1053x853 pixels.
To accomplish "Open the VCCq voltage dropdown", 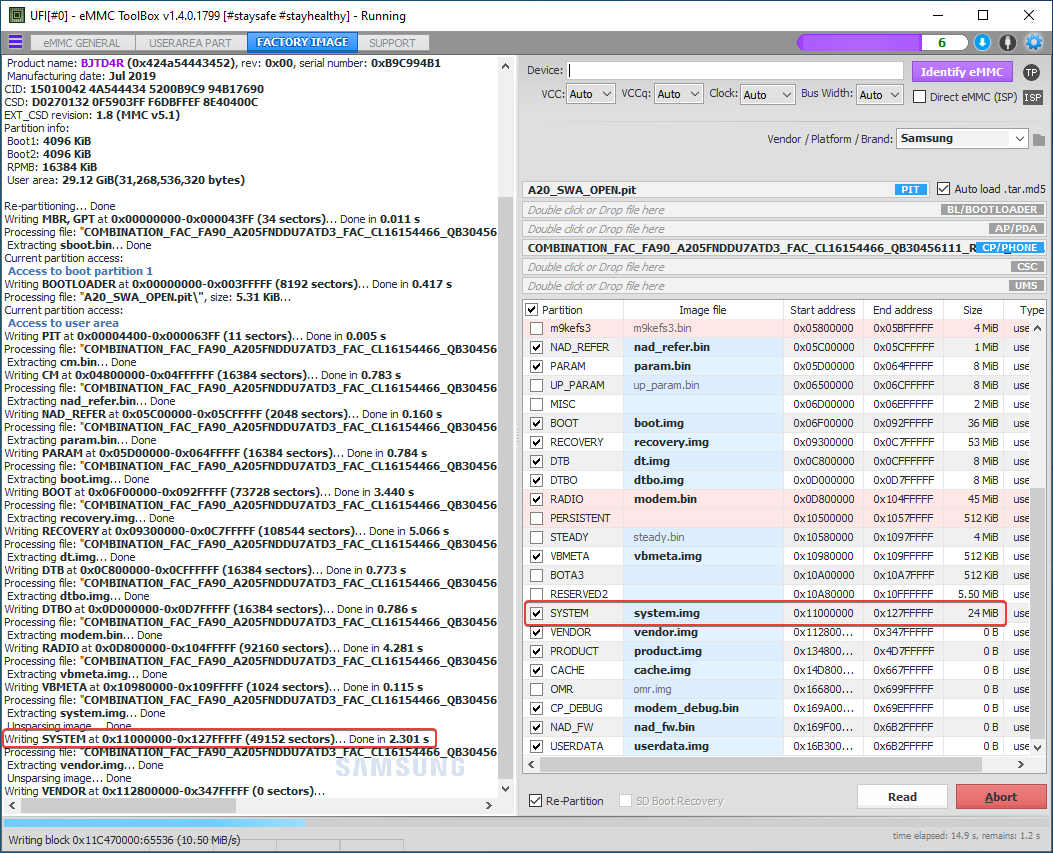I will [678, 94].
